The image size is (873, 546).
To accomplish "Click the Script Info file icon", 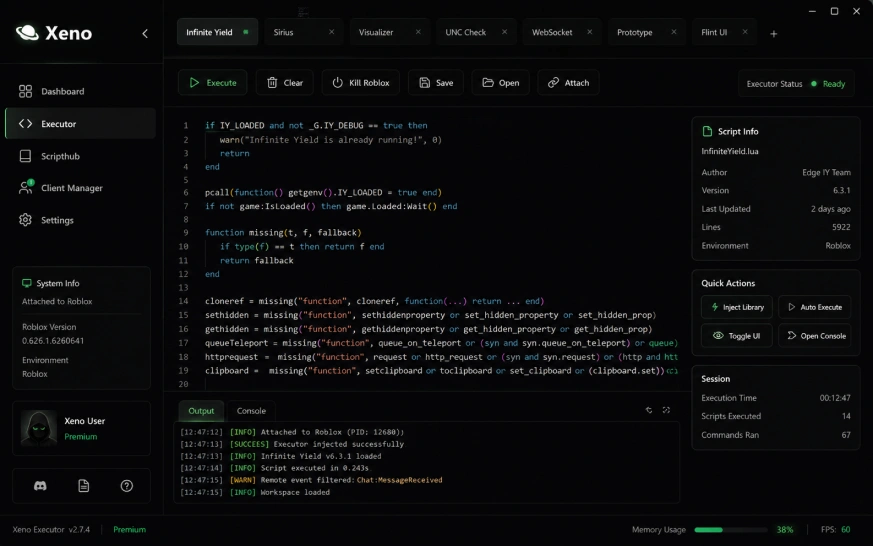I will pyautogui.click(x=707, y=131).
